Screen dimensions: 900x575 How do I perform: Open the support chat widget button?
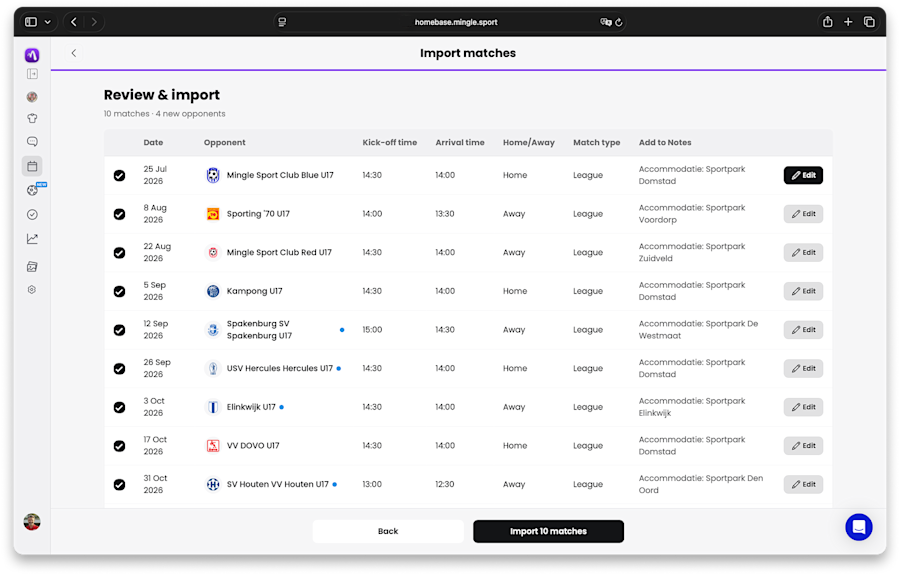tap(859, 527)
